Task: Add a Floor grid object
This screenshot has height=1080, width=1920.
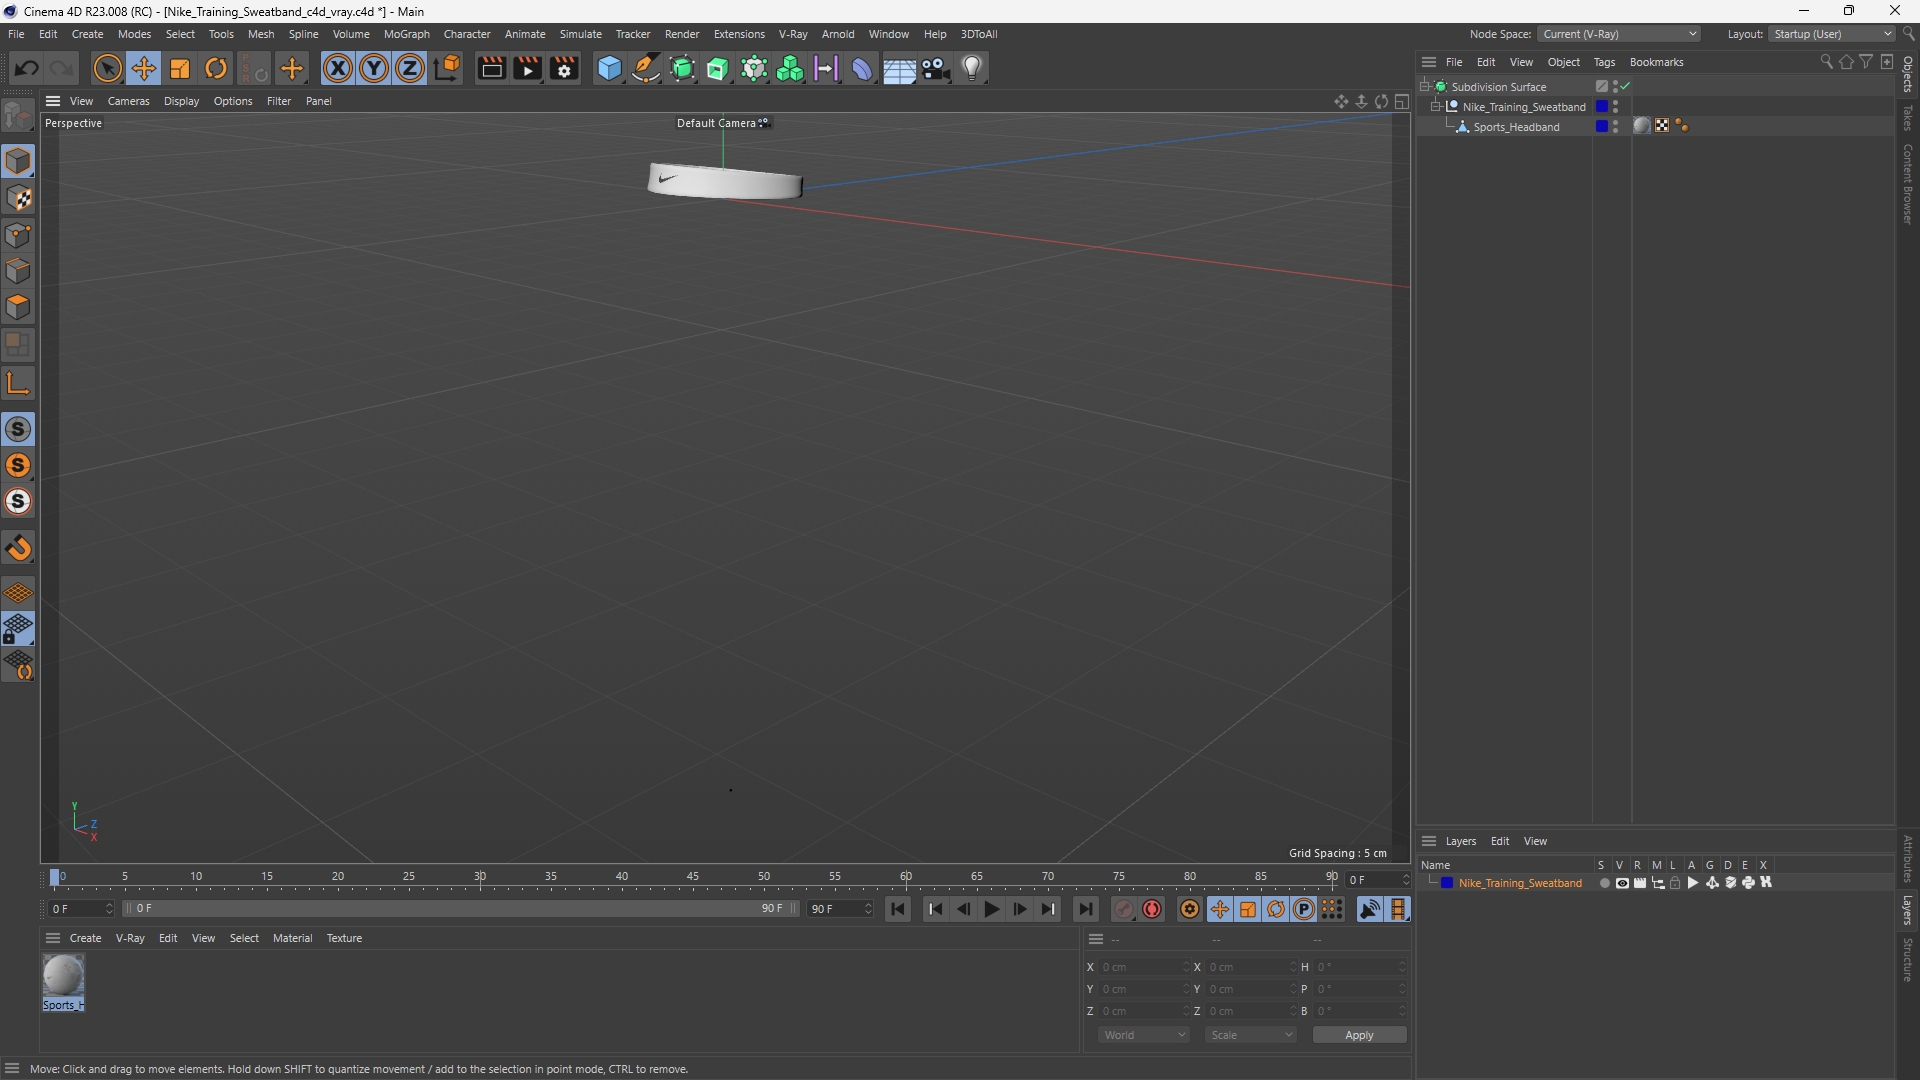Action: pos(899,68)
